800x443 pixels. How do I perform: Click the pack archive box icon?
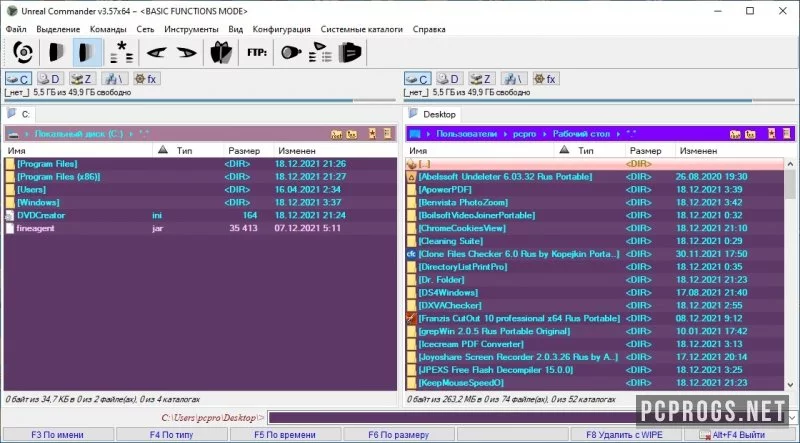(x=221, y=52)
